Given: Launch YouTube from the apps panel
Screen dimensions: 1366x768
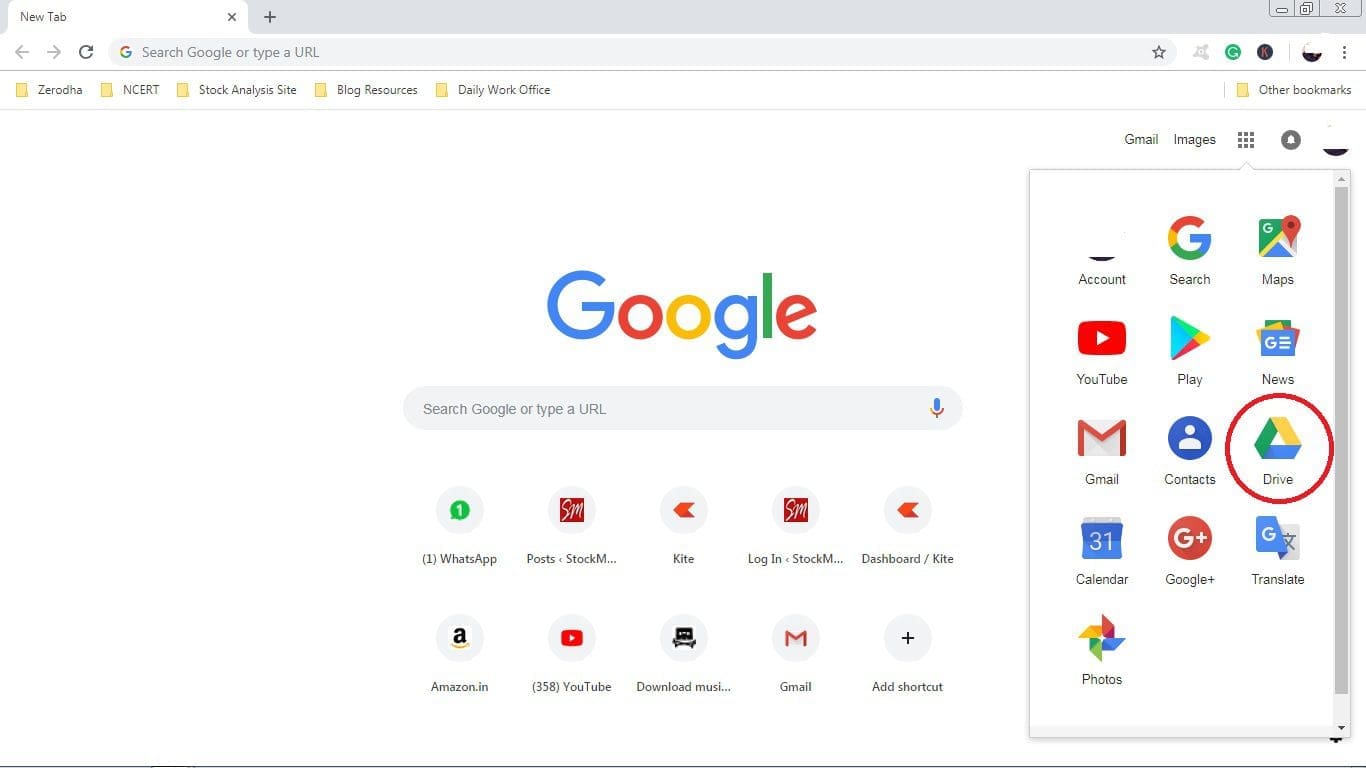Looking at the screenshot, I should click(1102, 351).
